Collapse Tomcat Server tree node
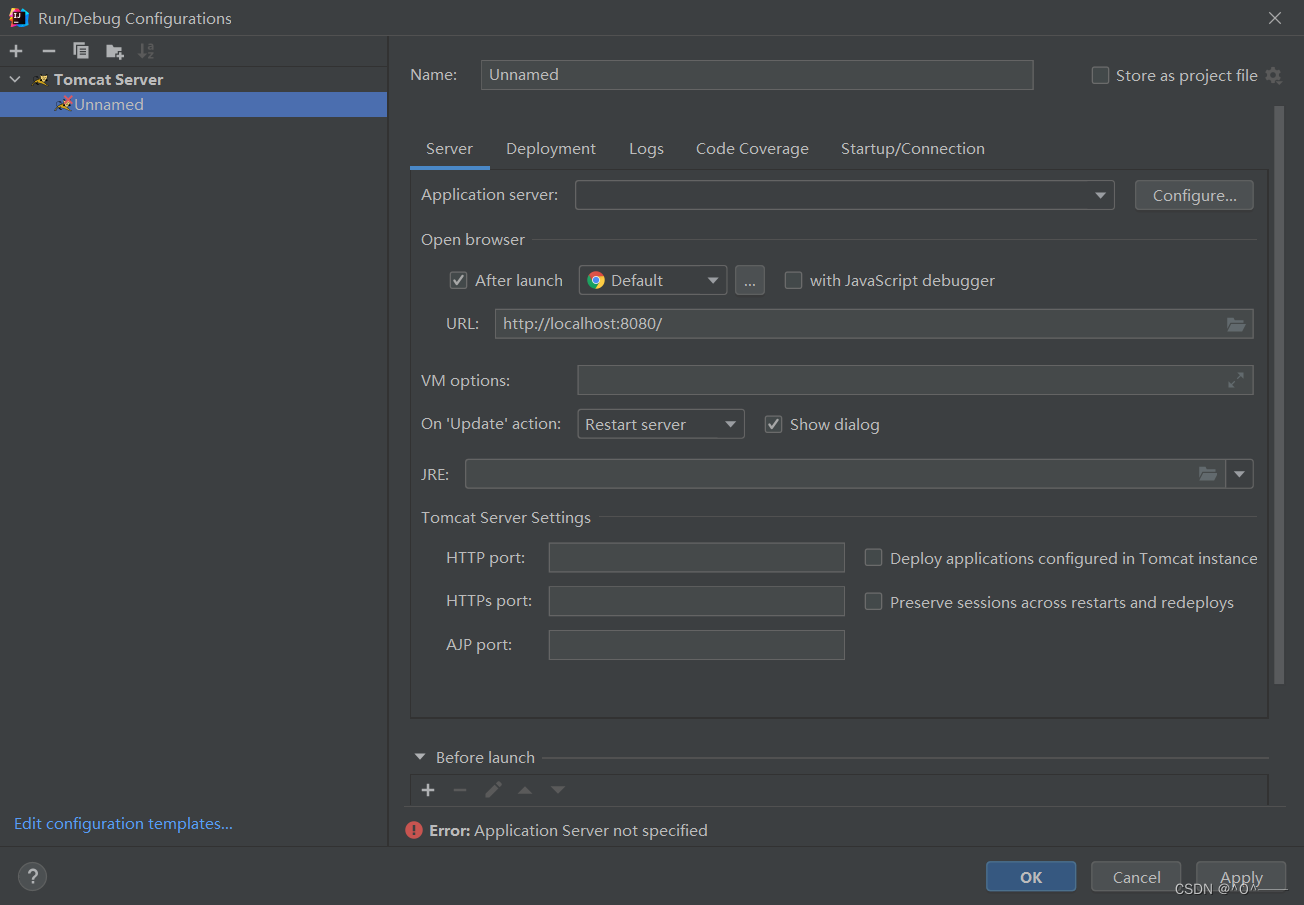 coord(15,79)
